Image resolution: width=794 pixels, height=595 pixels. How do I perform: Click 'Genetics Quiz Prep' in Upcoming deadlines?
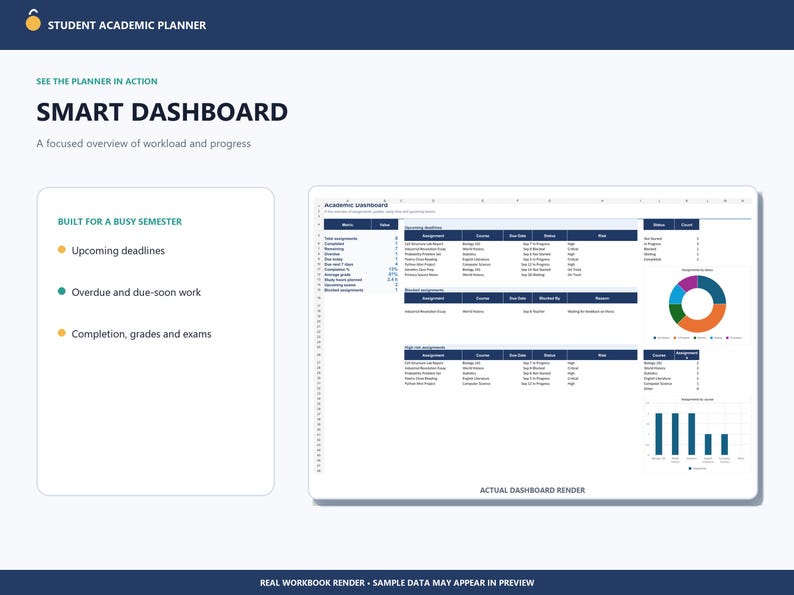click(419, 269)
